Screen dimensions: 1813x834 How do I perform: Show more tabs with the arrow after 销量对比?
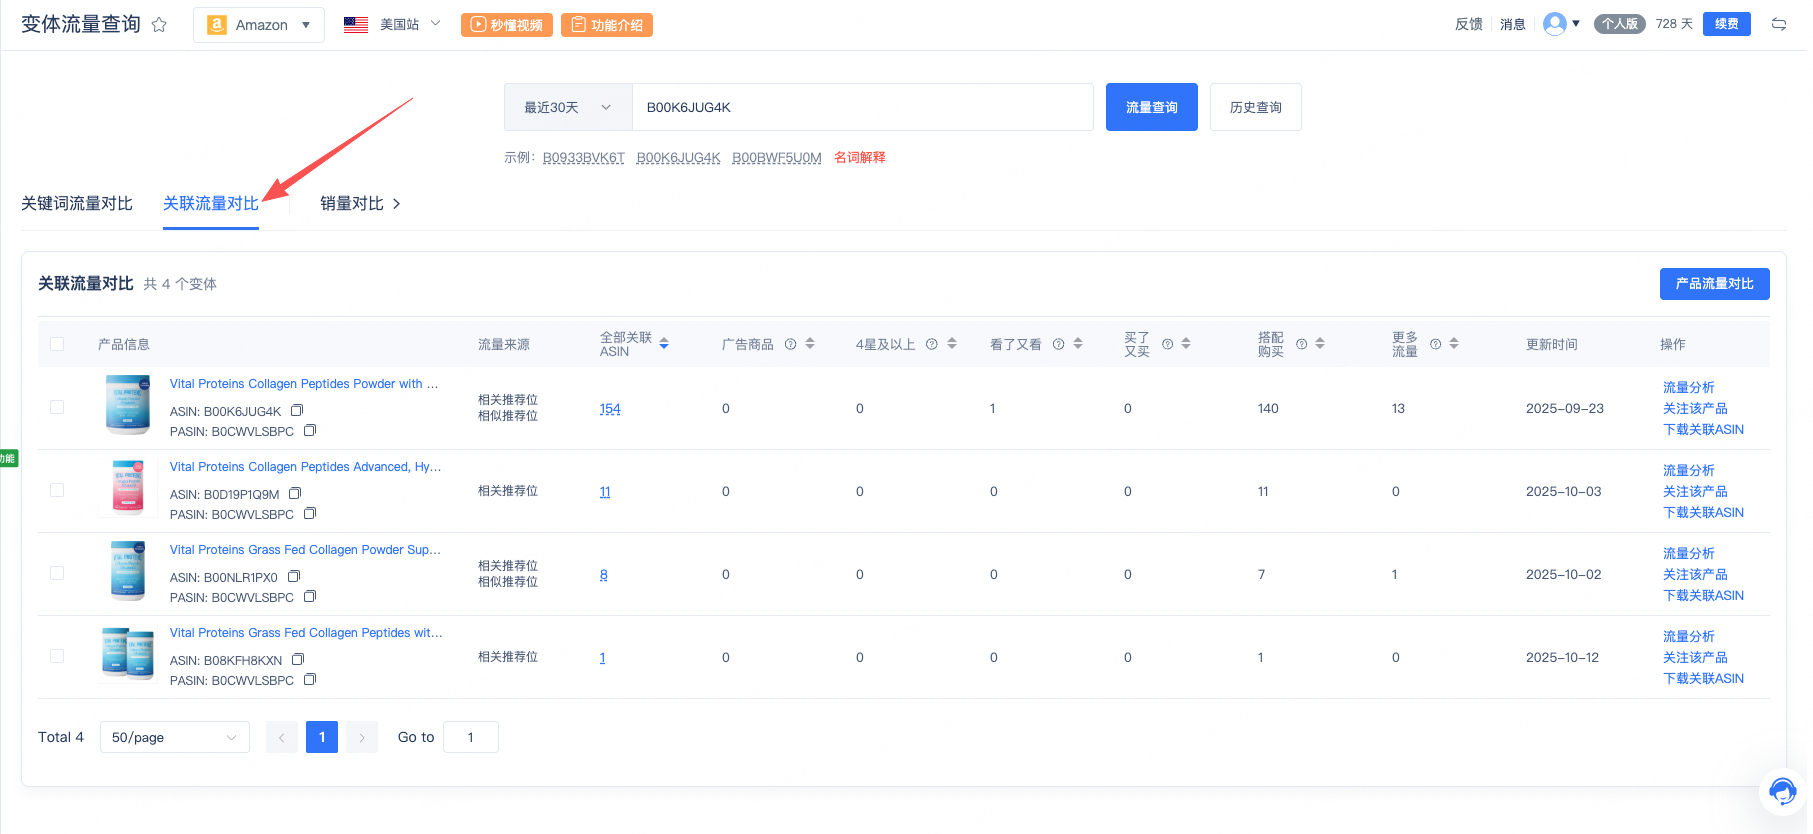point(397,204)
